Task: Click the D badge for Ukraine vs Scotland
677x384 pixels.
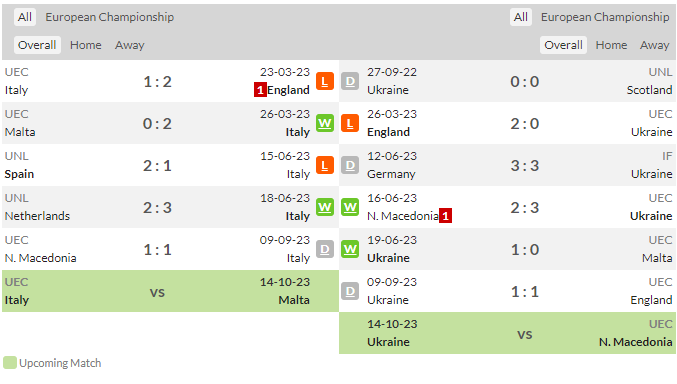Action: tap(350, 81)
